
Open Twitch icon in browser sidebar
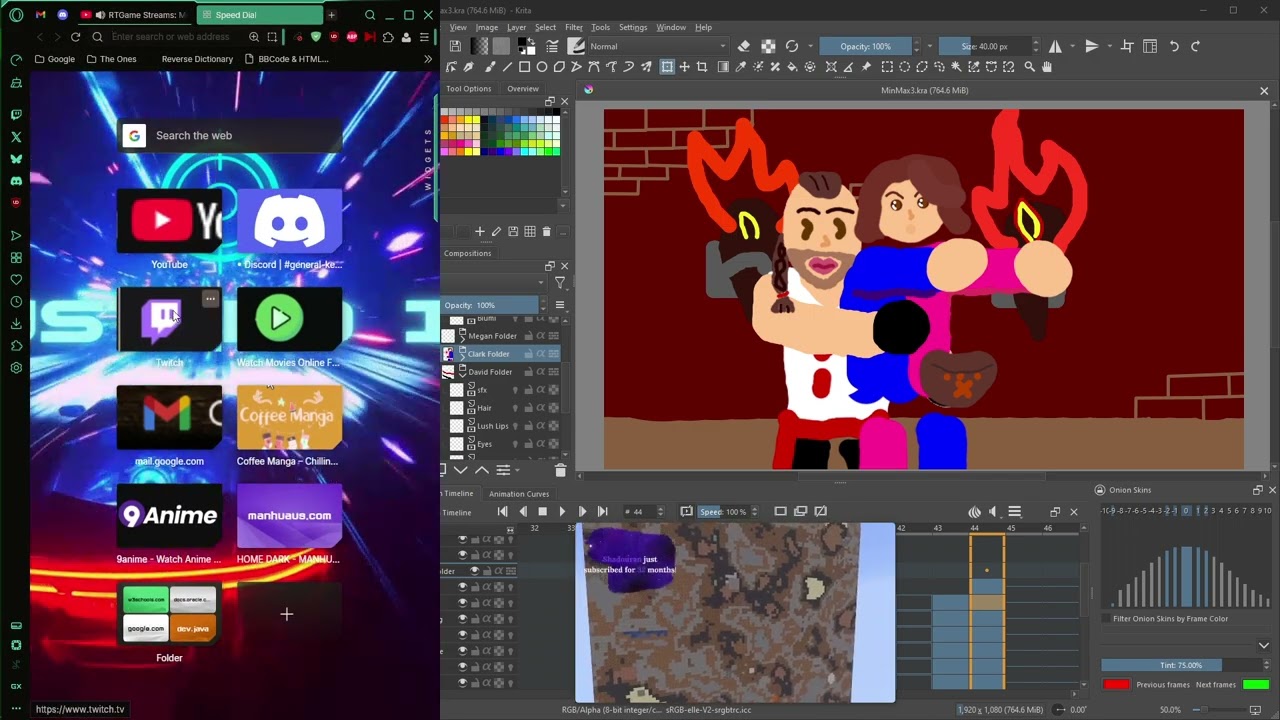click(16, 115)
